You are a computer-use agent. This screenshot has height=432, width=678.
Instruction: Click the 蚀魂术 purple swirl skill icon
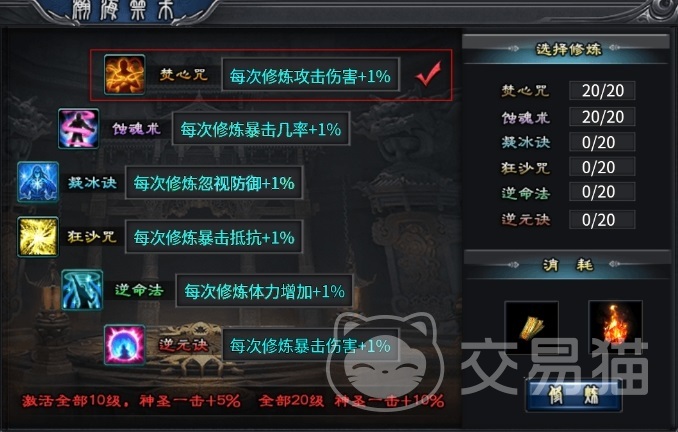(x=79, y=128)
